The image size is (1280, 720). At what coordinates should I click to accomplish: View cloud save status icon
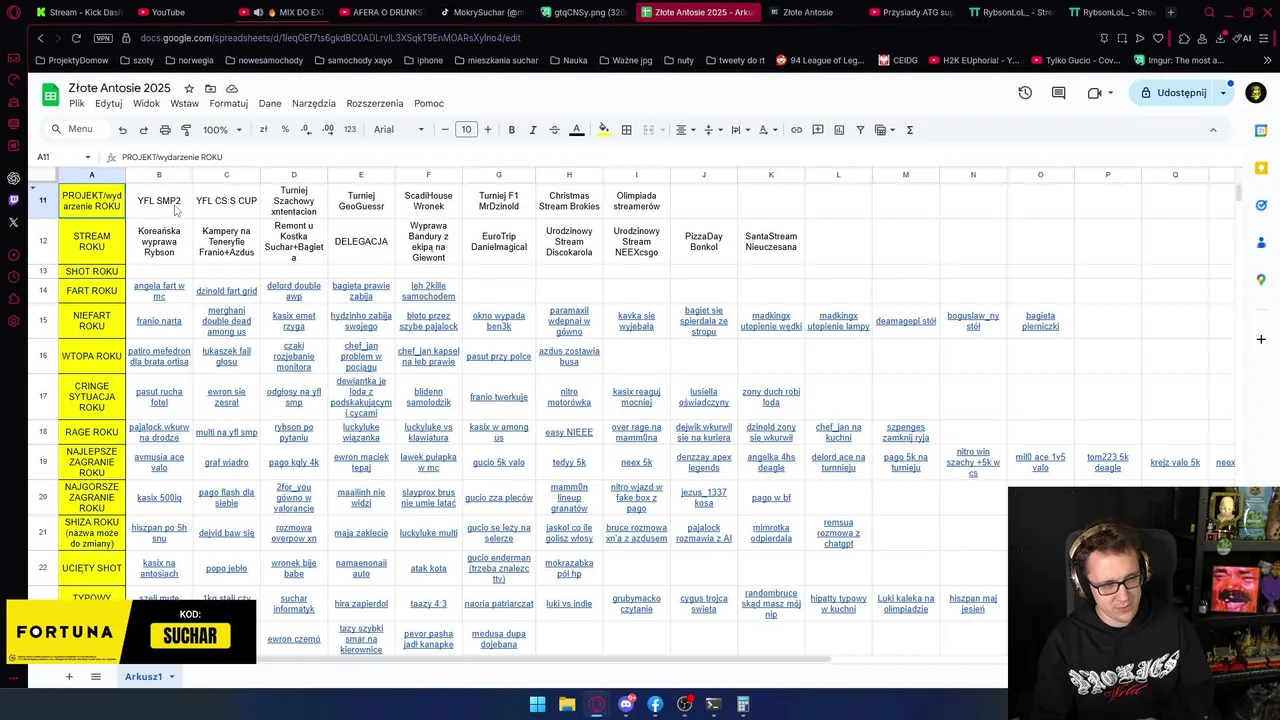pos(232,89)
